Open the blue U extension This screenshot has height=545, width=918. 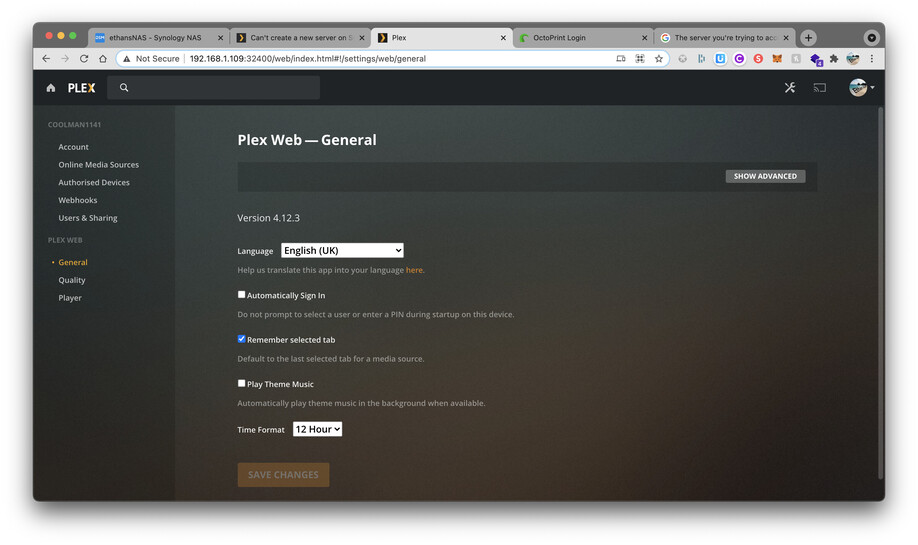(x=720, y=59)
